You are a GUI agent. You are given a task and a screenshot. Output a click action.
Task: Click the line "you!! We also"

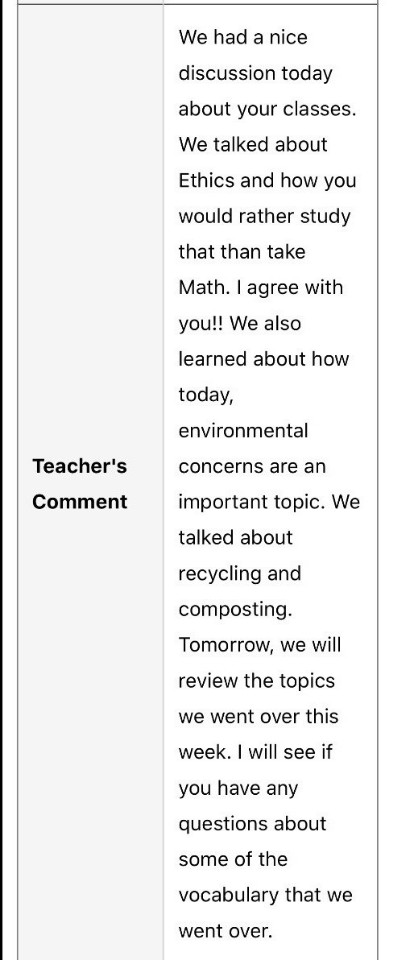point(240,323)
